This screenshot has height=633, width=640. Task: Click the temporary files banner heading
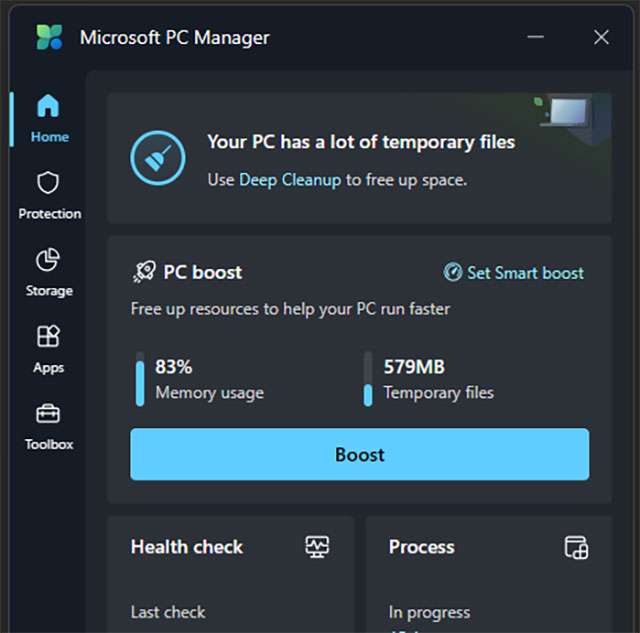[x=361, y=142]
